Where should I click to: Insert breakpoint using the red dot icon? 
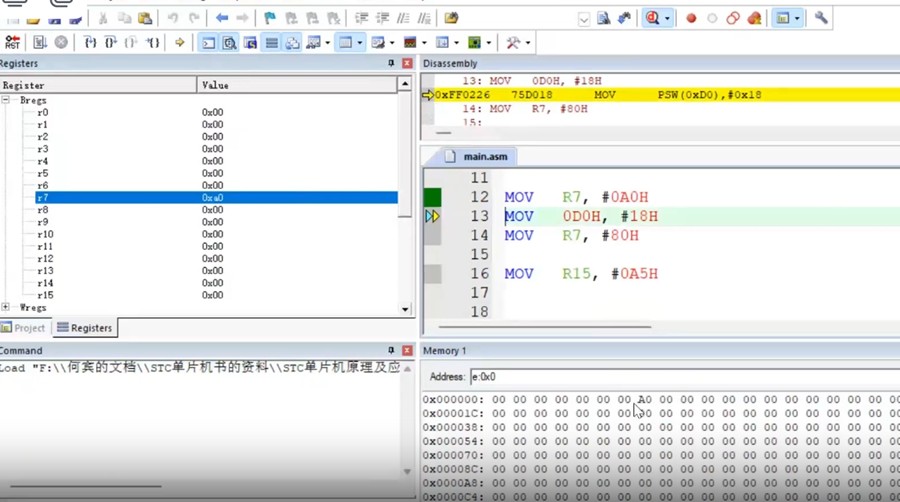(690, 18)
